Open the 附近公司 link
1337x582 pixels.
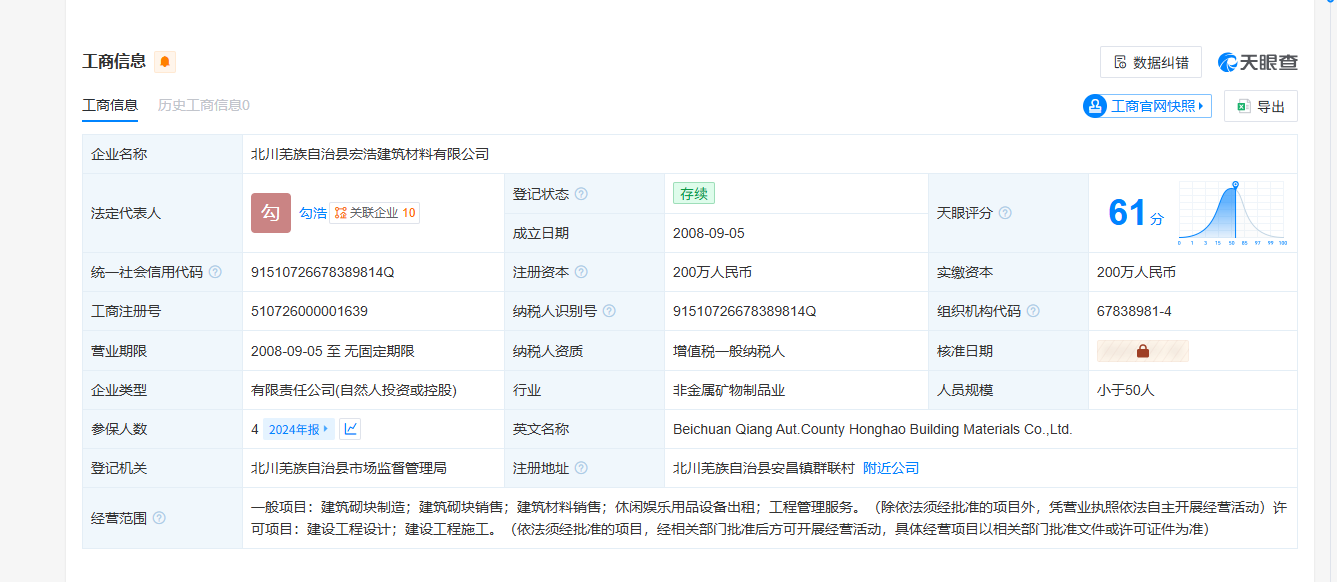click(891, 468)
